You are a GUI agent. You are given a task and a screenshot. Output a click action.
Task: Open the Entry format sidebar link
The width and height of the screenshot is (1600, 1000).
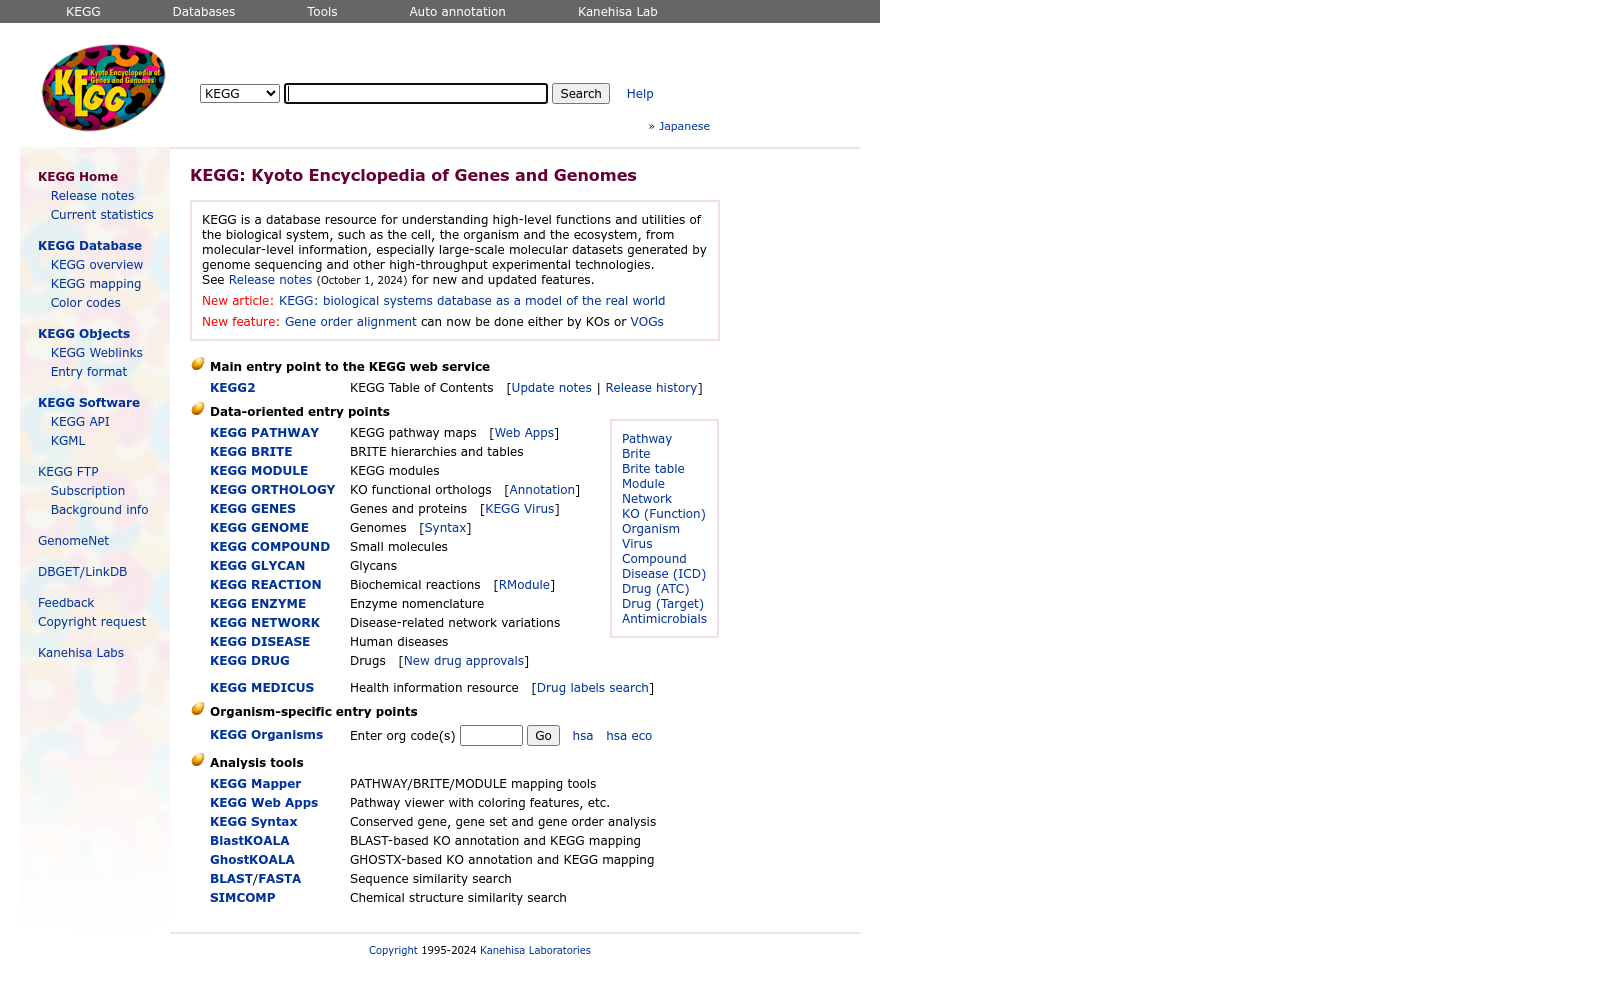[89, 372]
